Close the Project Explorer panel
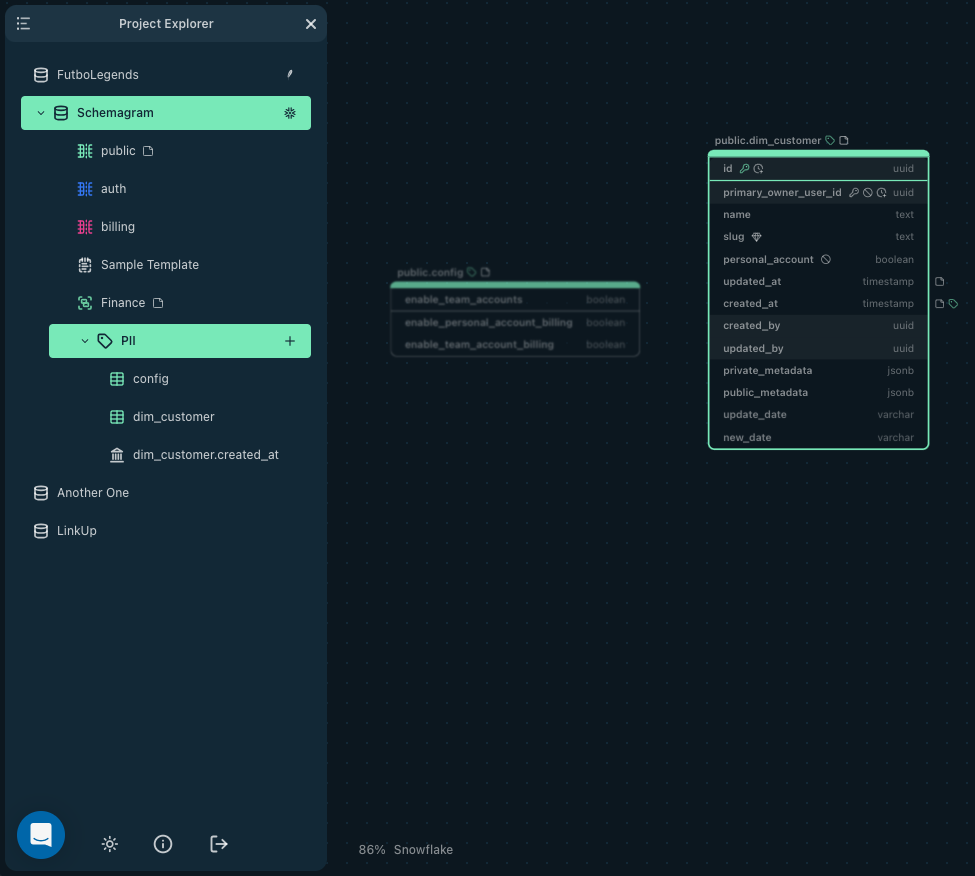Screen dimensions: 975x876 coord(311,24)
